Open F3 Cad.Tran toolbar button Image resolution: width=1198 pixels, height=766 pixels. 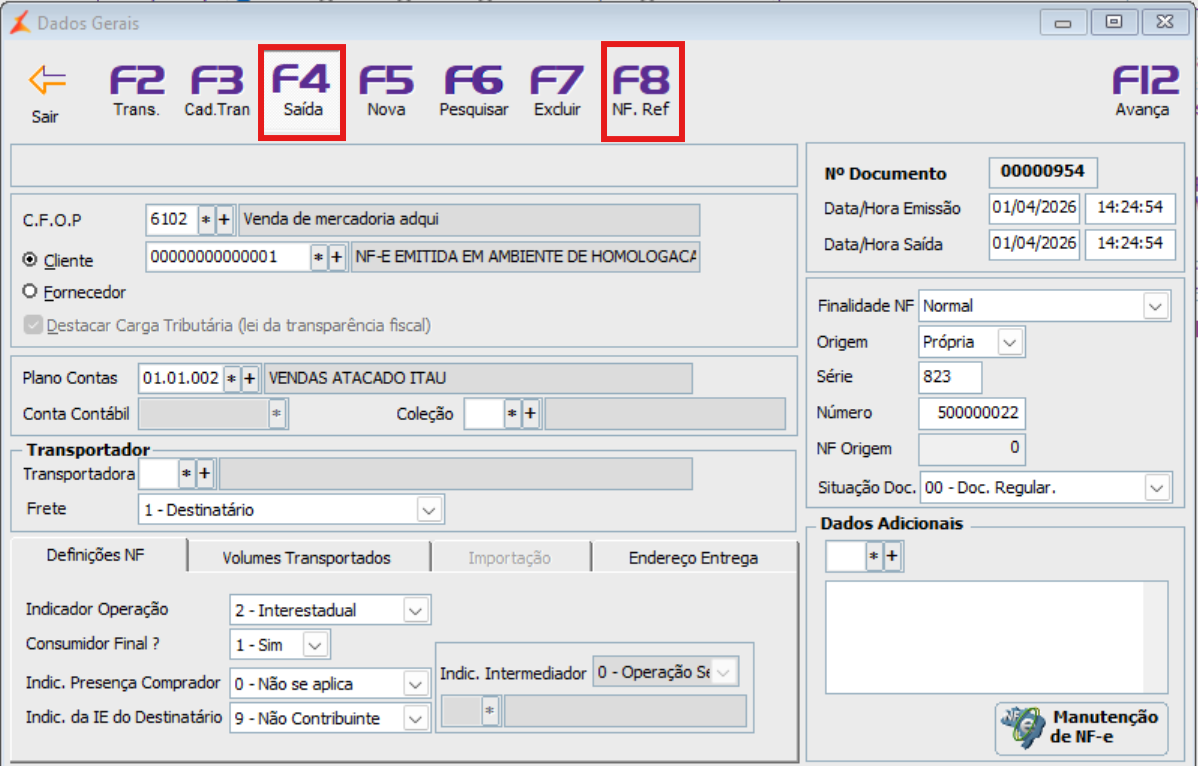[x=217, y=91]
